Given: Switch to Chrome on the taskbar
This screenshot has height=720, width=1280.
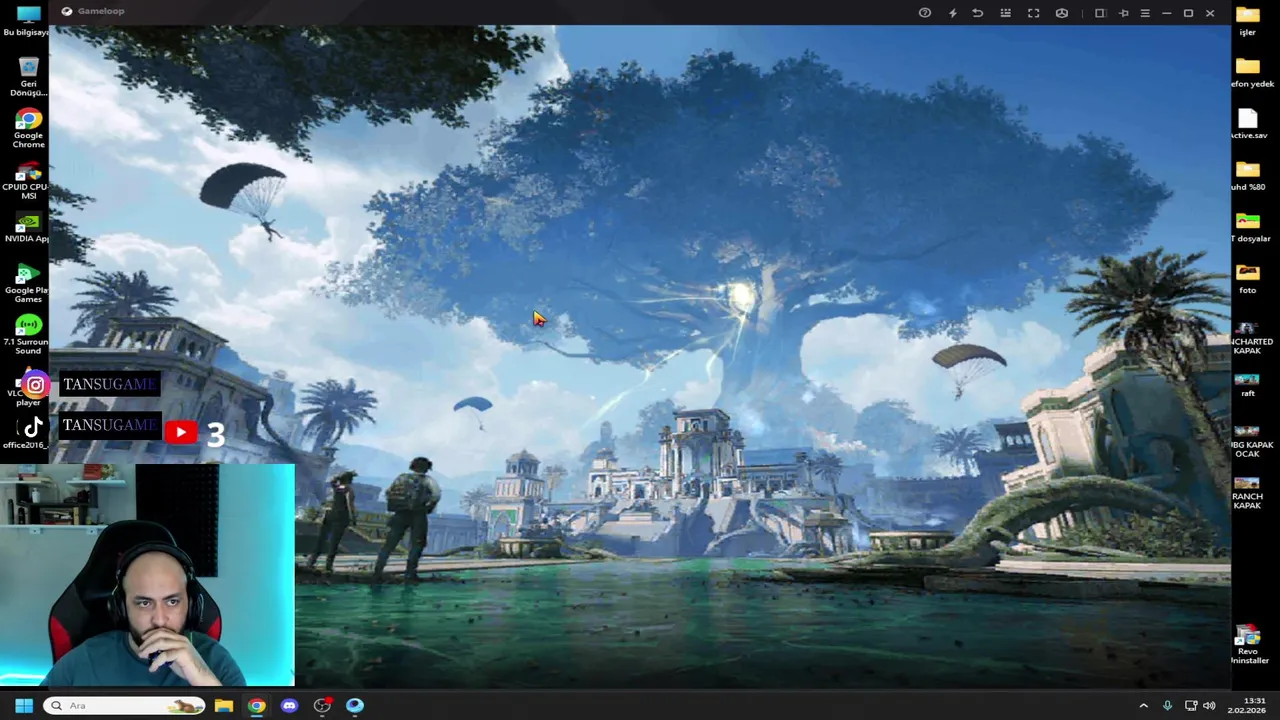Looking at the screenshot, I should tap(257, 705).
